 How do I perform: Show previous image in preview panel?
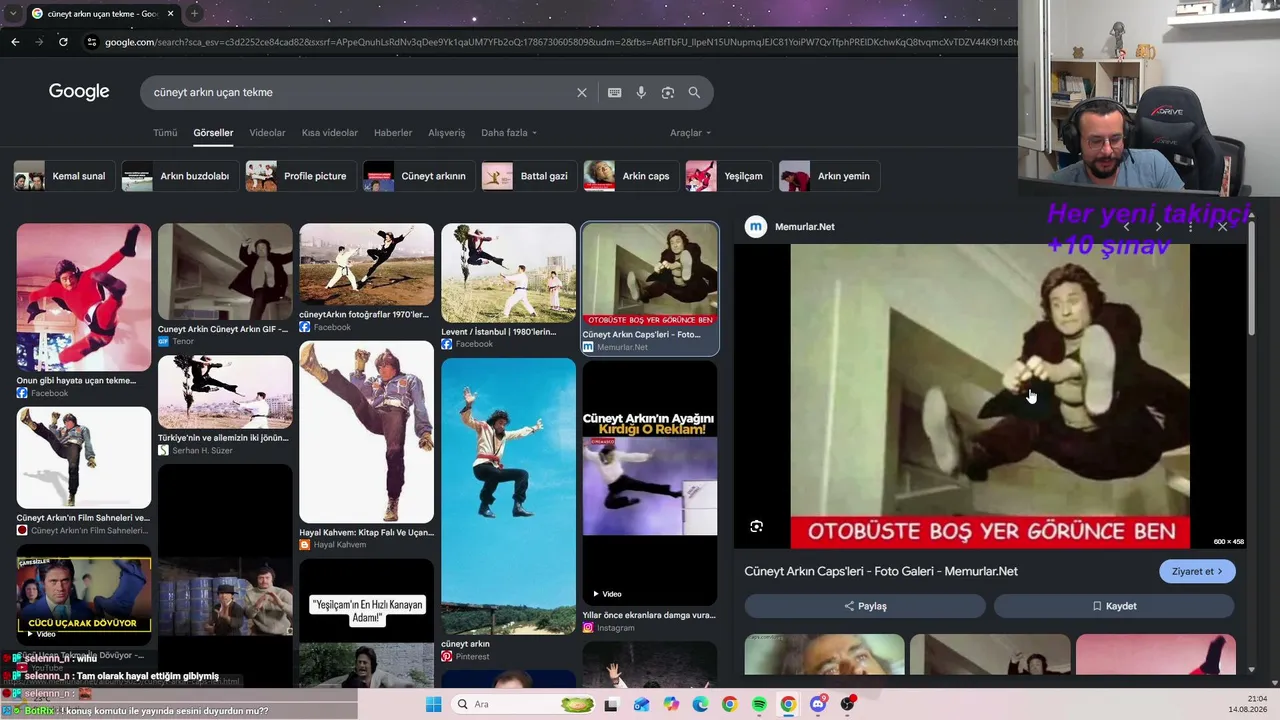pos(1126,227)
